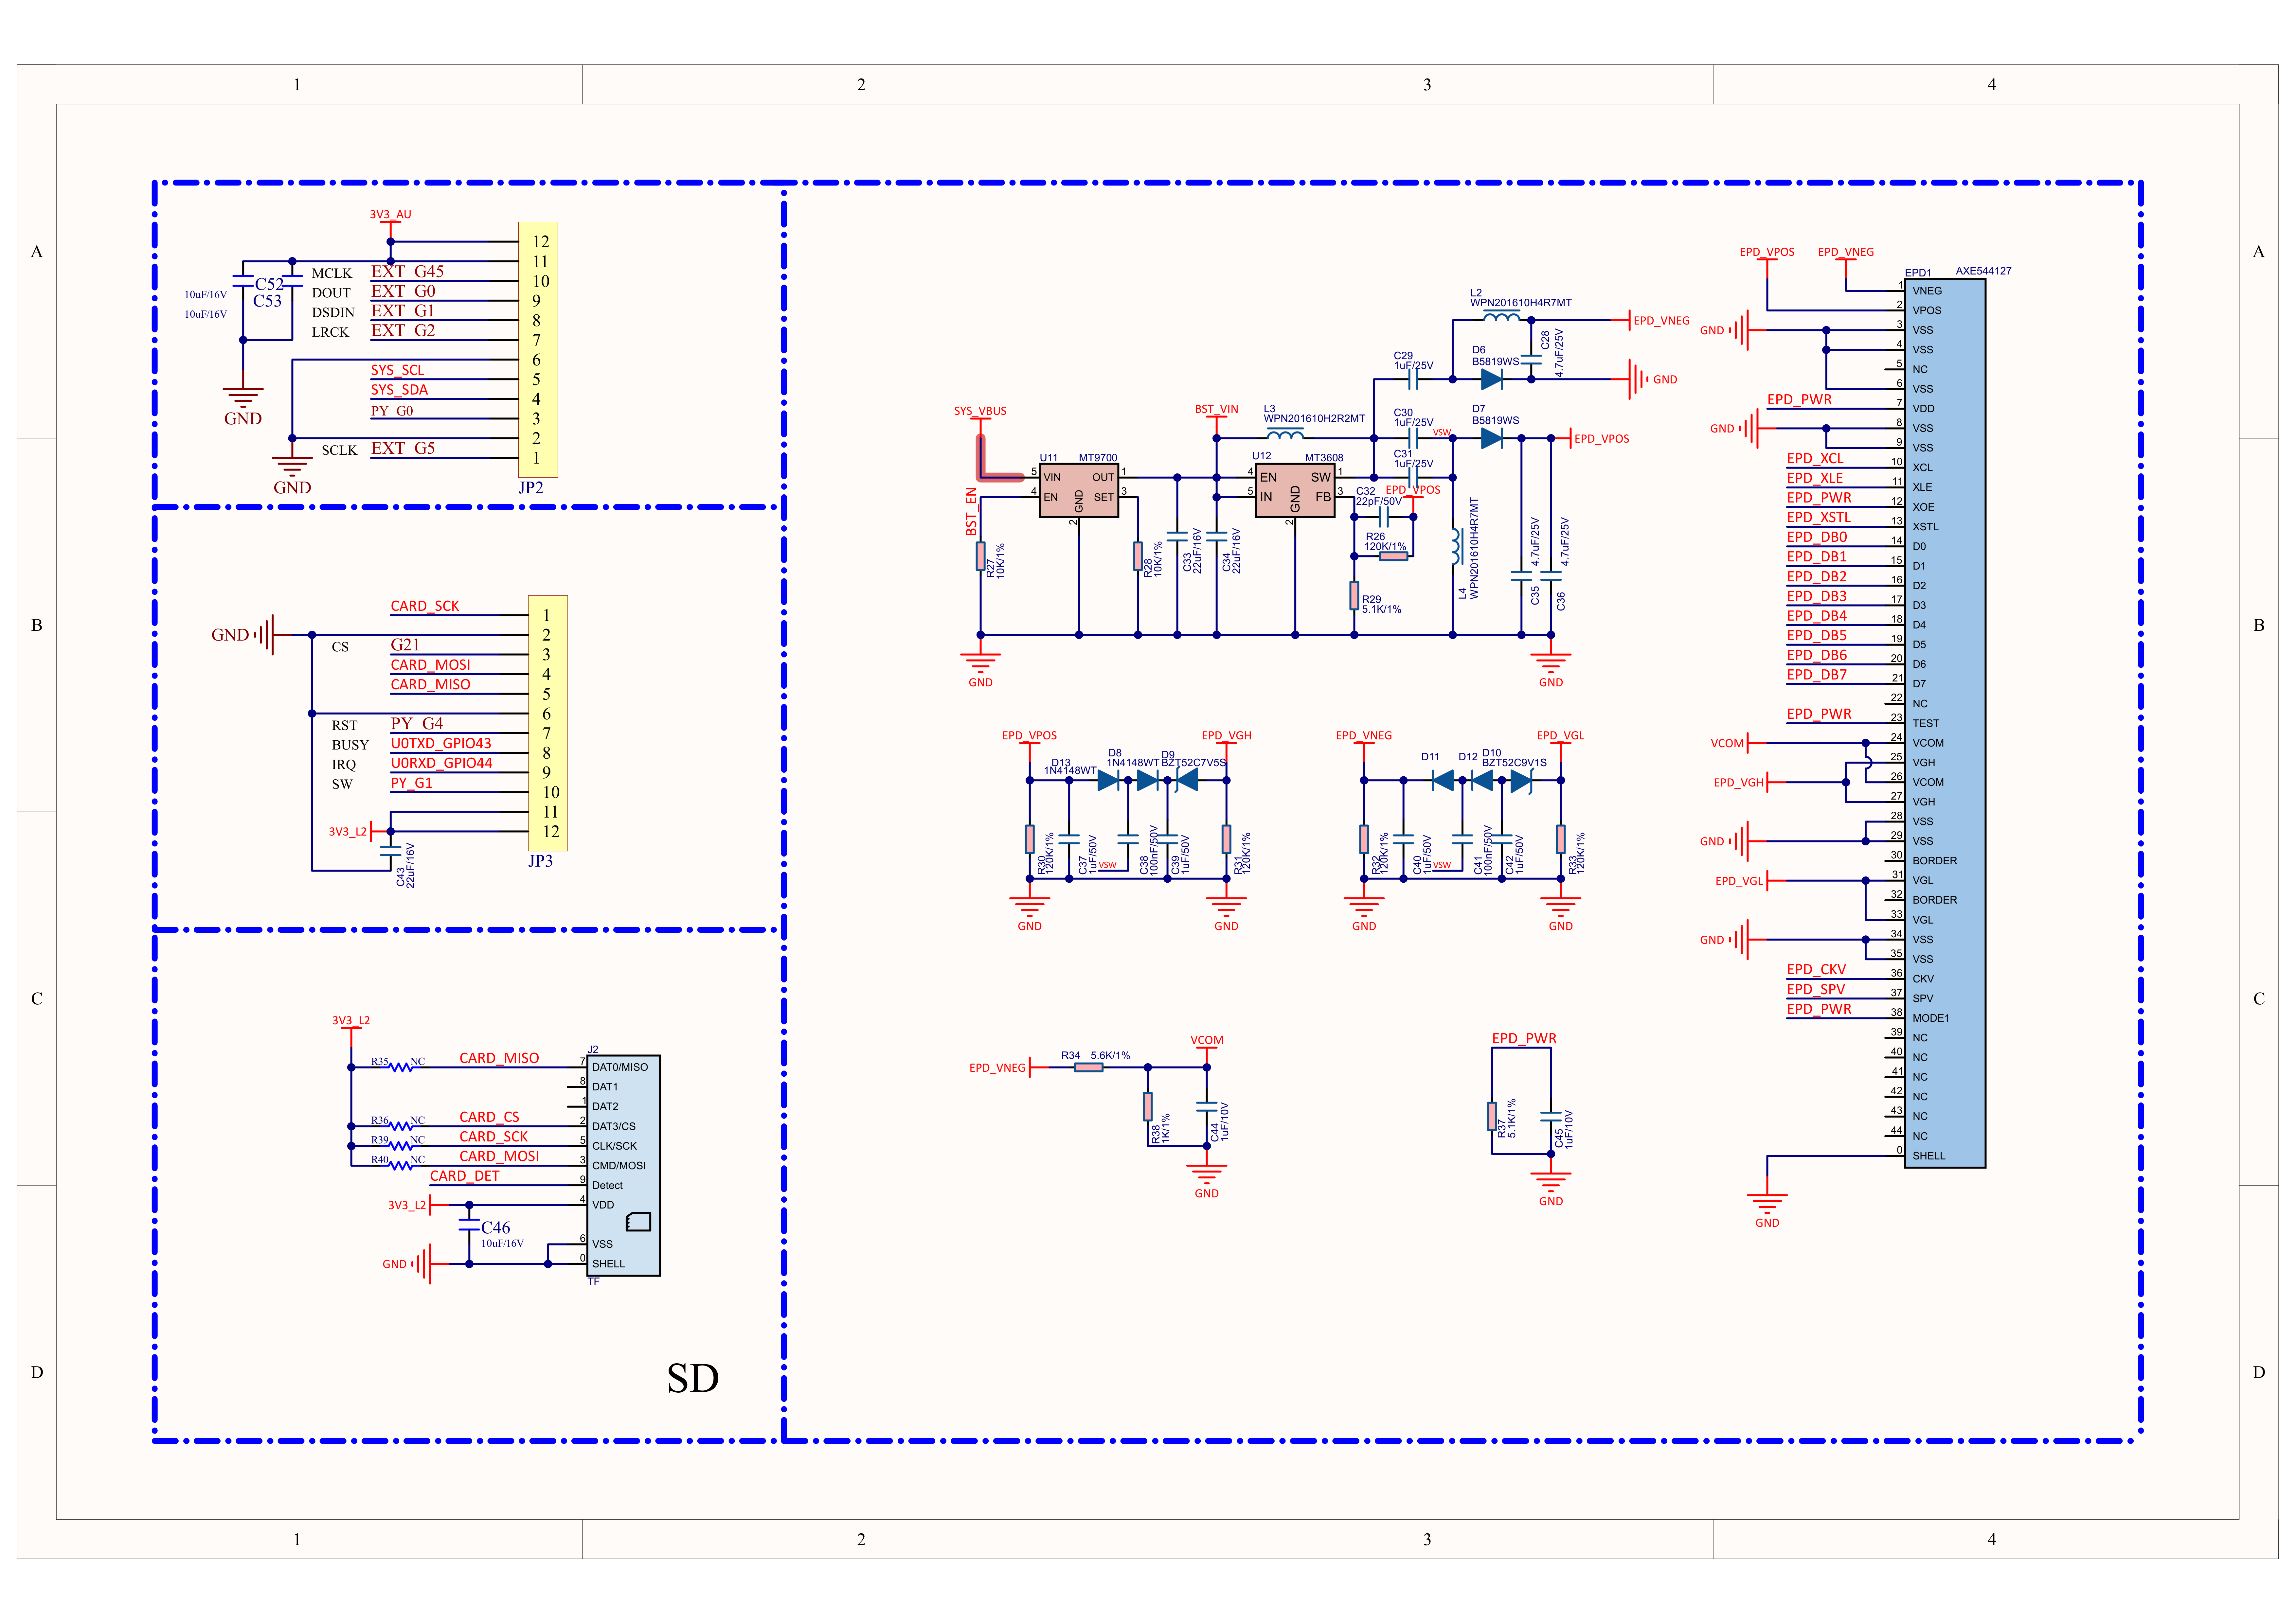Click the J2 TF card socket body

(623, 1165)
